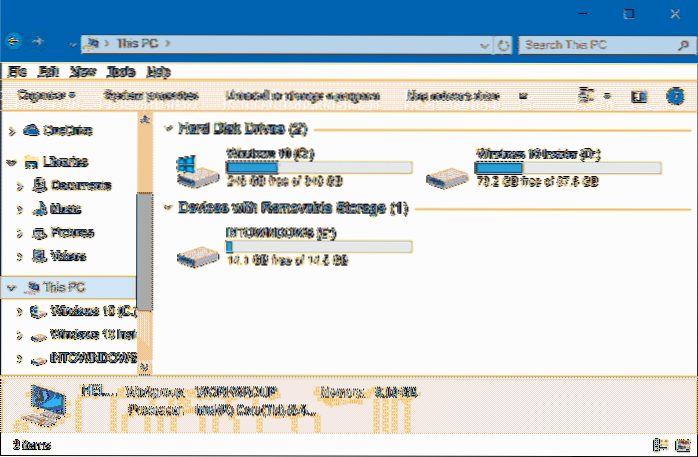The image size is (698, 457).
Task: Open the Tools menu
Action: (x=121, y=72)
